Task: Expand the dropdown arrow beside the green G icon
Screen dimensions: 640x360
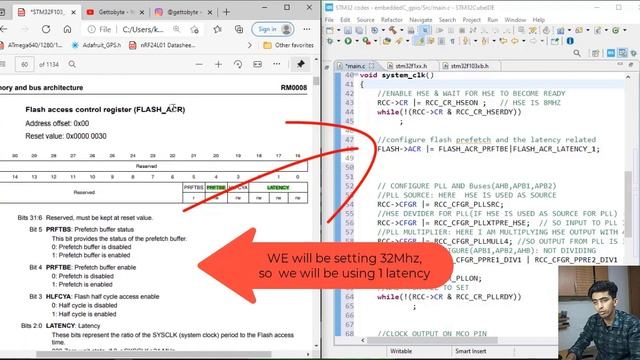Action: 624,30
